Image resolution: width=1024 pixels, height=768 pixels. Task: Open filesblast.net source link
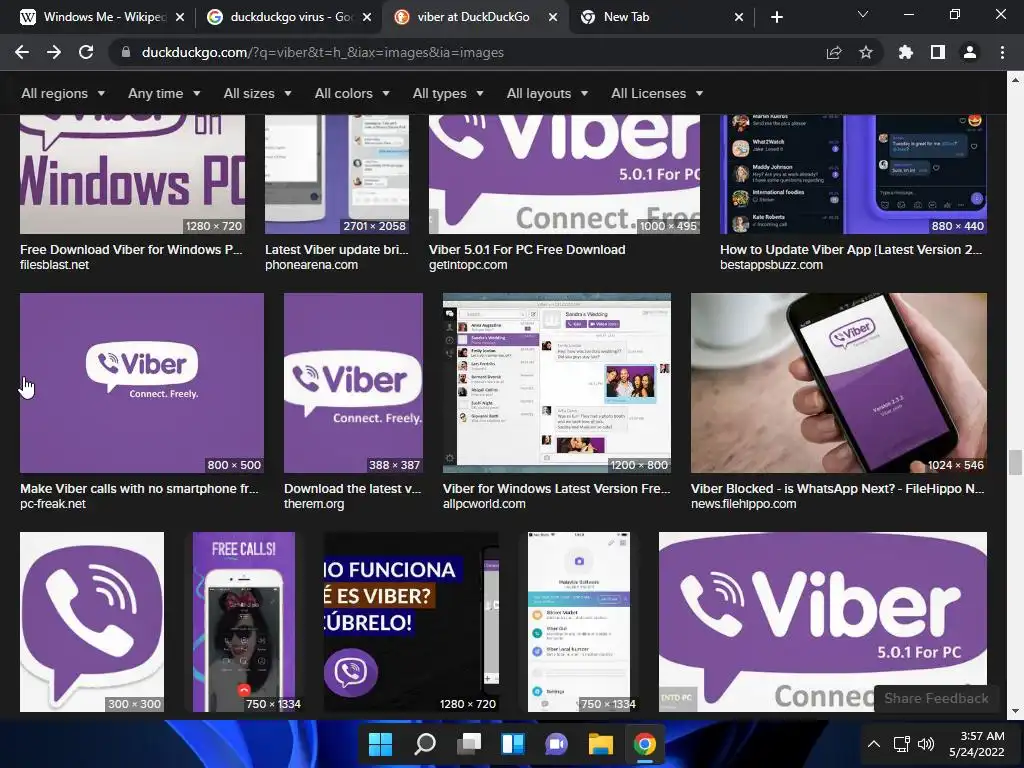[x=54, y=264]
